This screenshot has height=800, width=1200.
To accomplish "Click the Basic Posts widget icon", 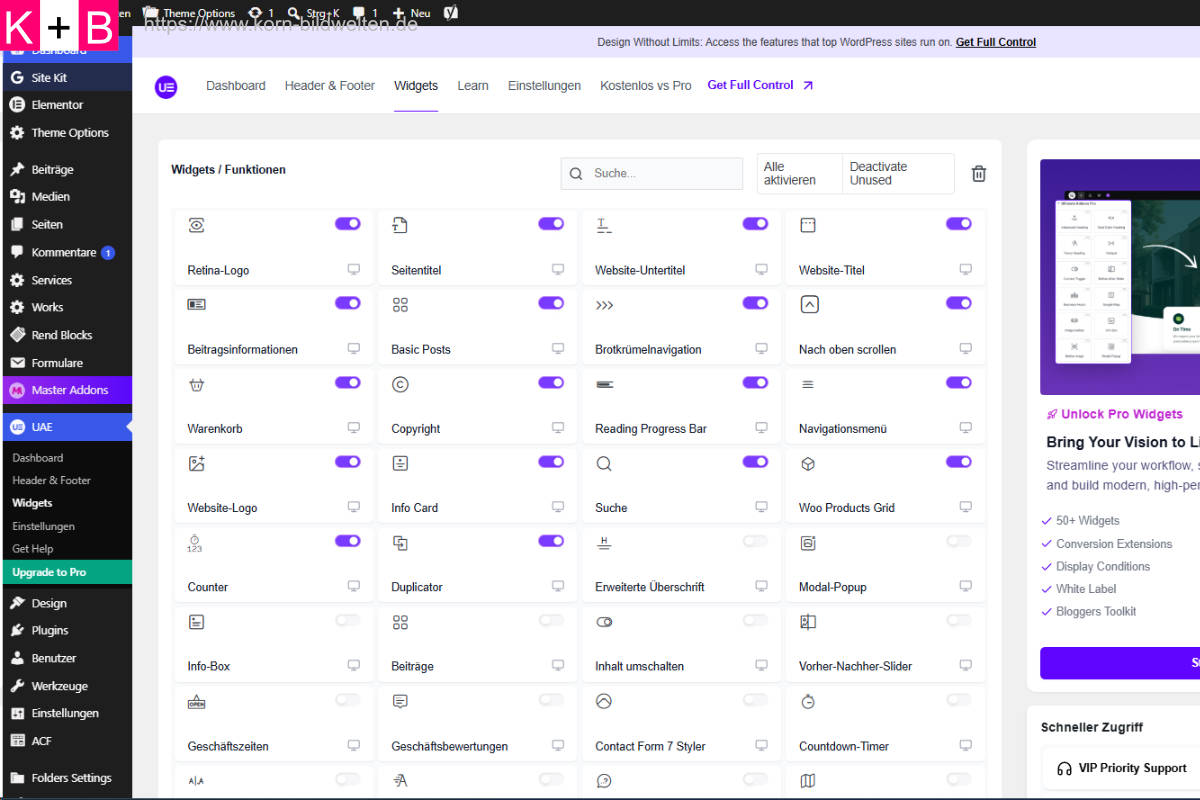I will click(400, 304).
